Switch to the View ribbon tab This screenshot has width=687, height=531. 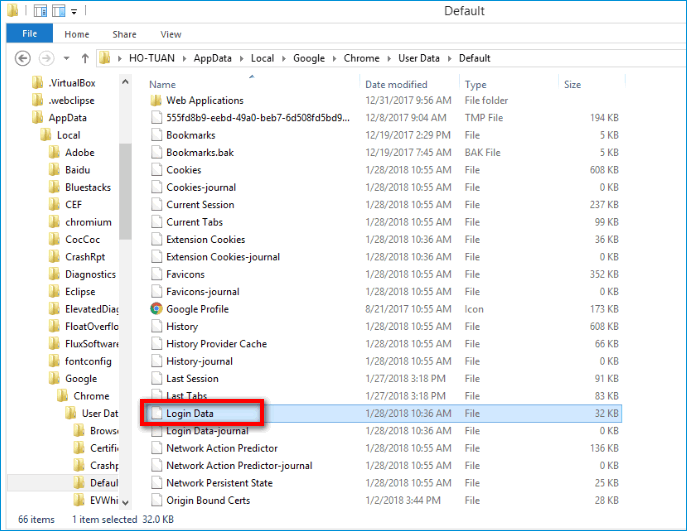click(170, 34)
